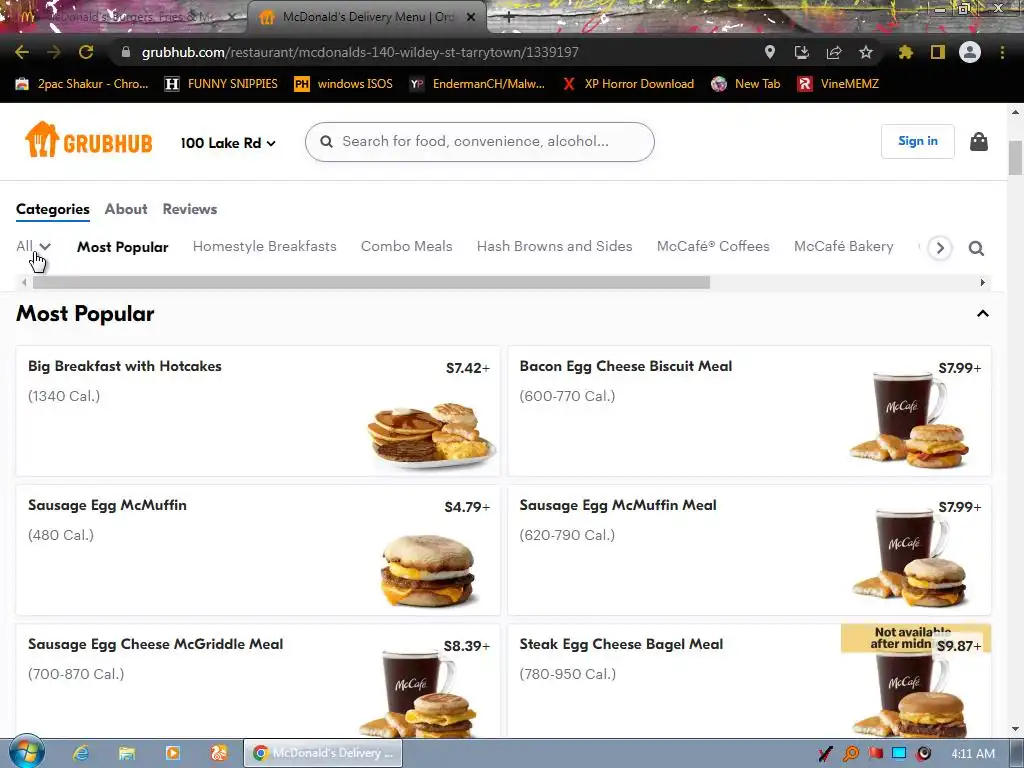Open the XP Horror Download bookmark

[x=628, y=84]
